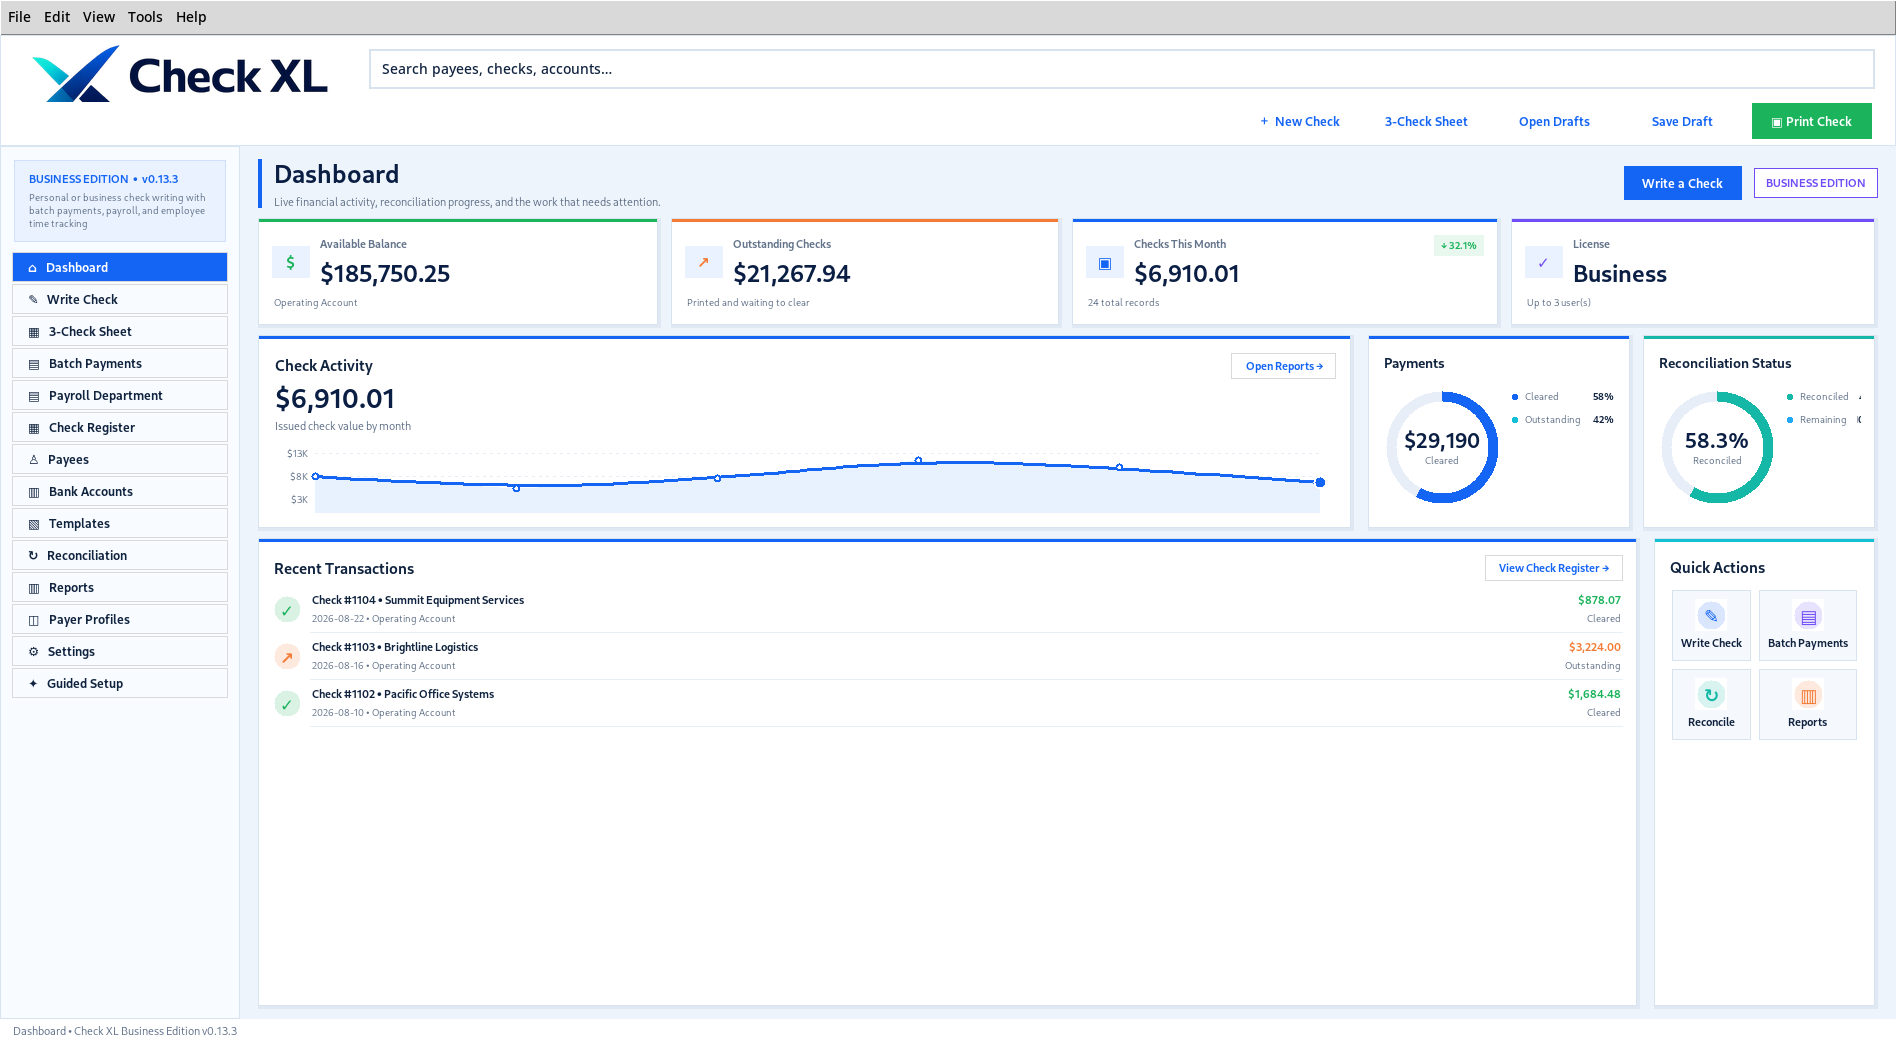
Task: Click the Reconciliation refresh icon in sidebar
Action: coord(33,555)
